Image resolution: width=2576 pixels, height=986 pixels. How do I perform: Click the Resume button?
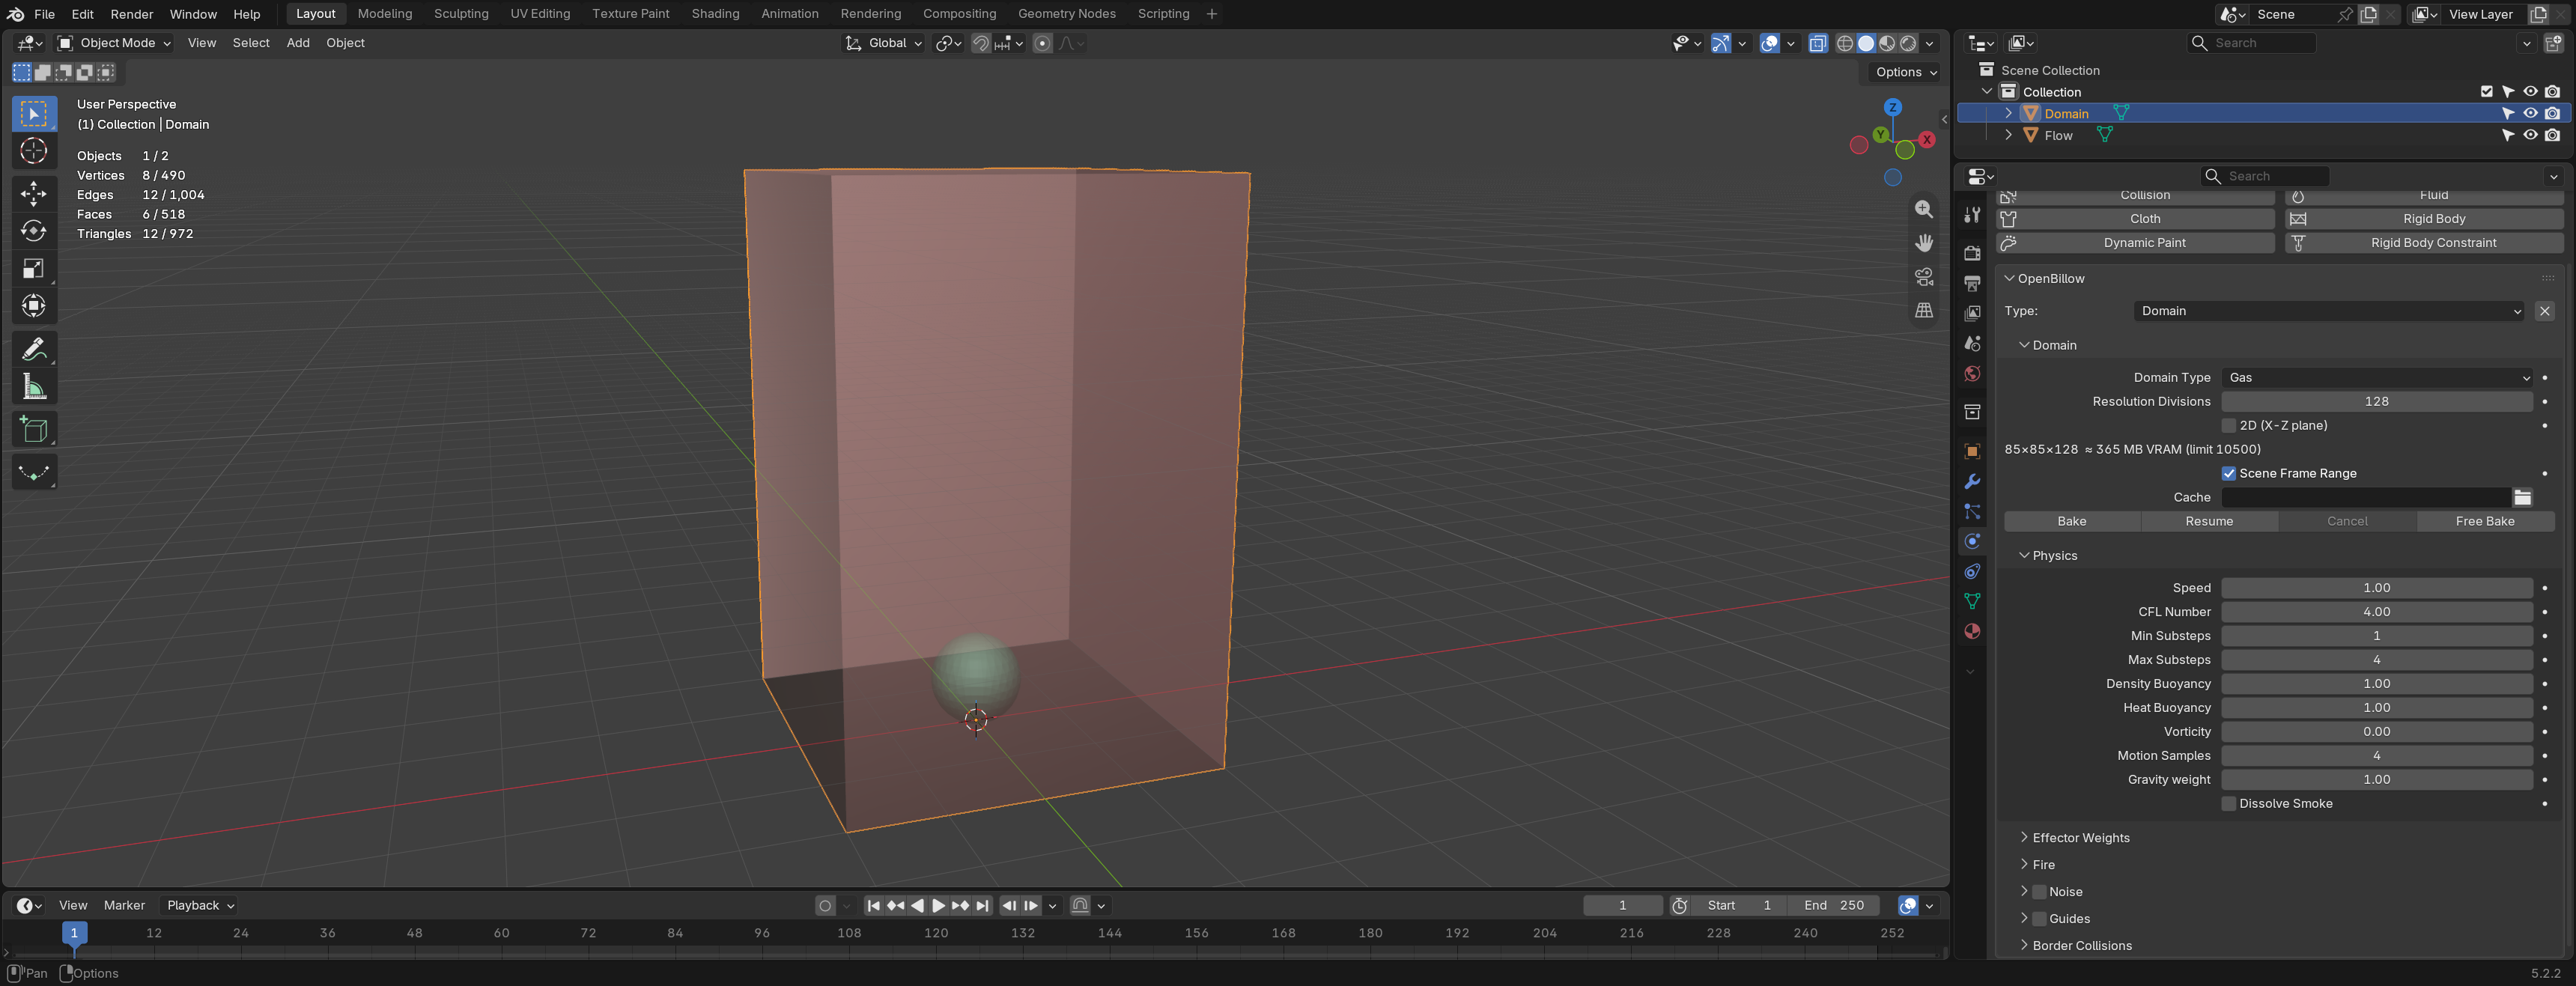click(2209, 521)
